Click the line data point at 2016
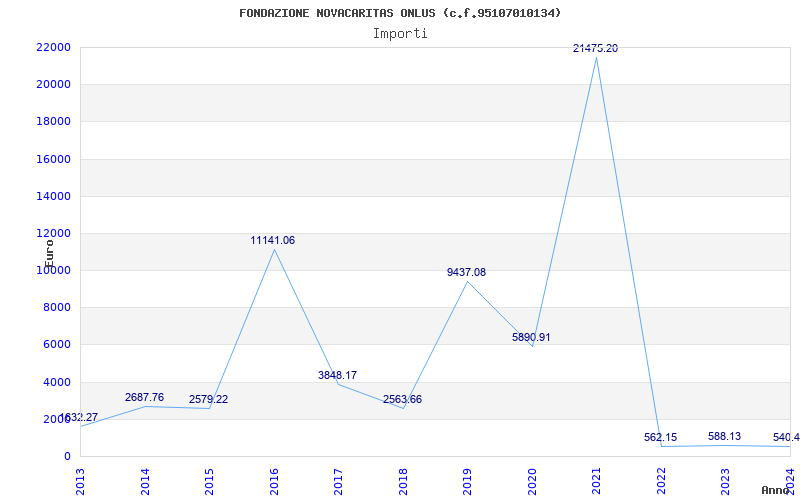This screenshot has height=500, width=800. (274, 249)
